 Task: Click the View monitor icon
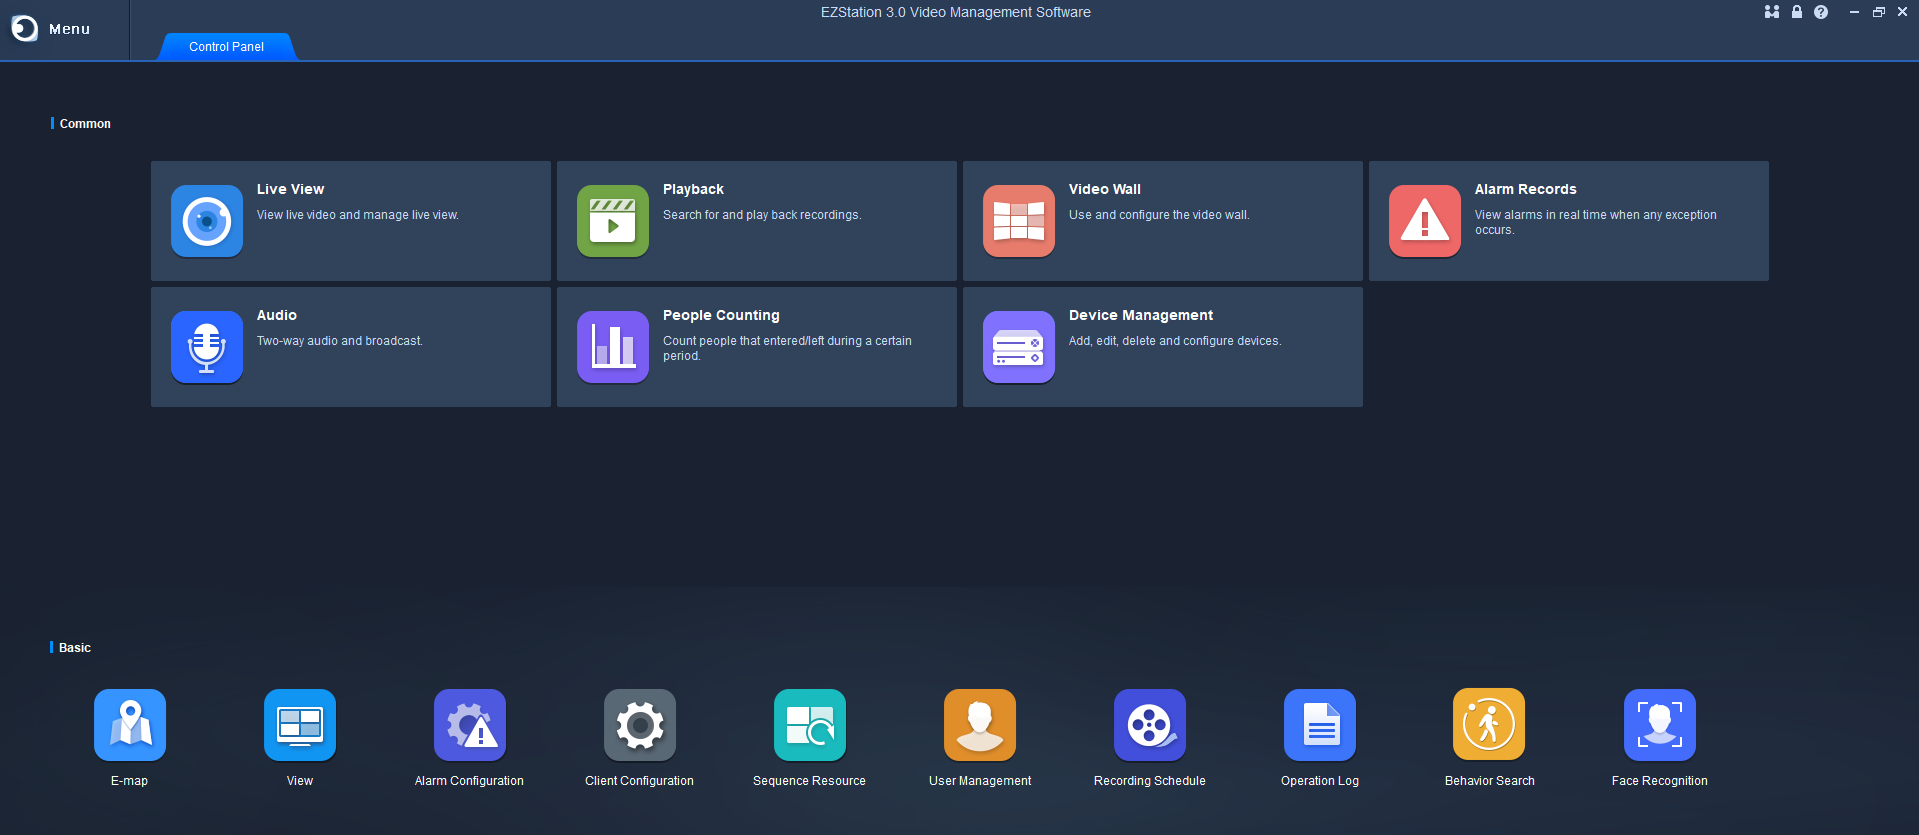[300, 725]
